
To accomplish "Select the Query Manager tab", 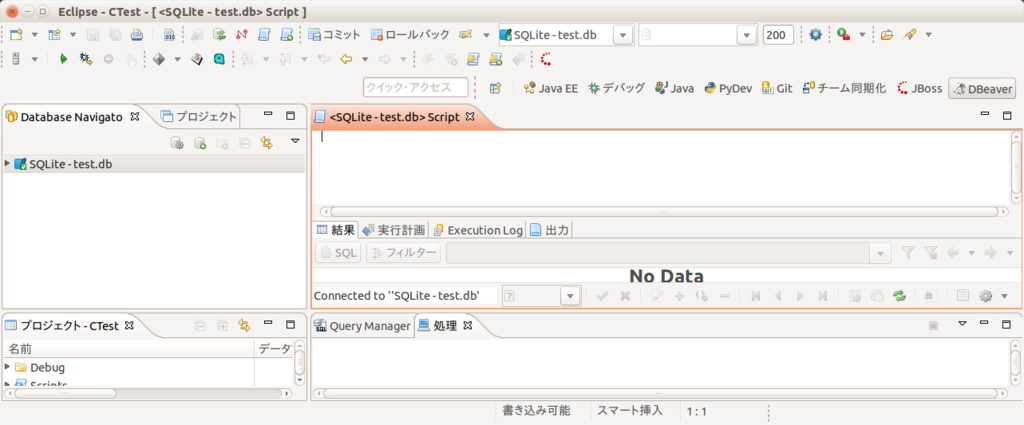I will [x=362, y=326].
